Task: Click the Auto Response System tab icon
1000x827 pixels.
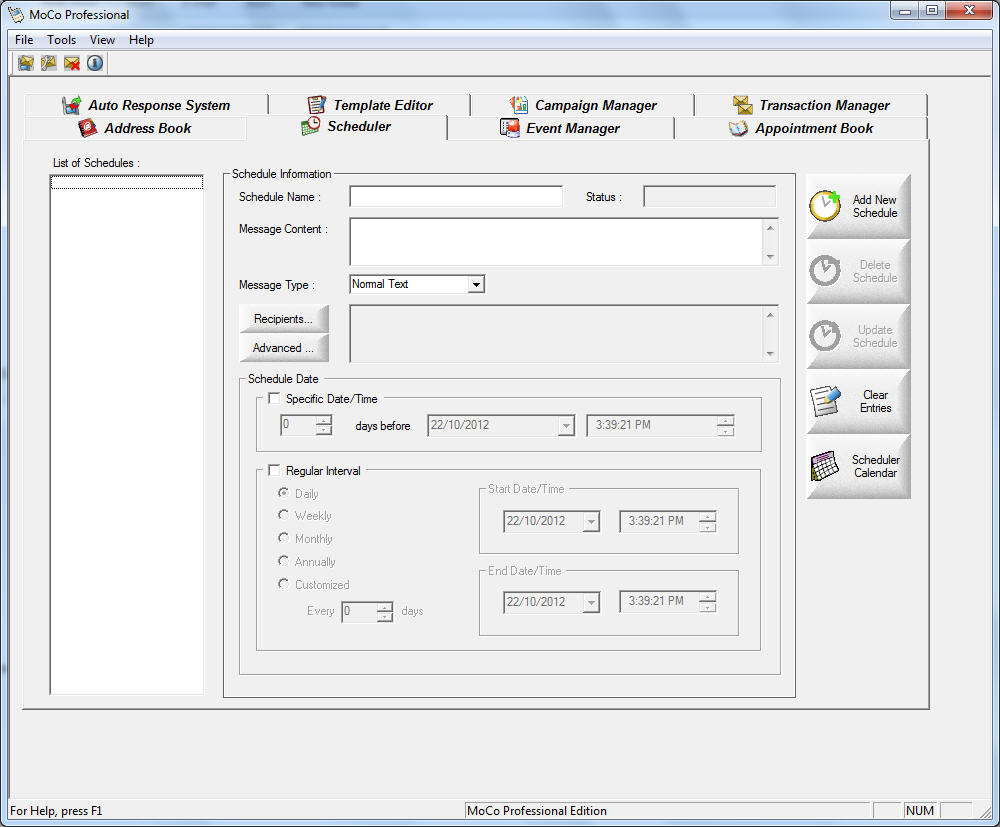Action: 71,105
